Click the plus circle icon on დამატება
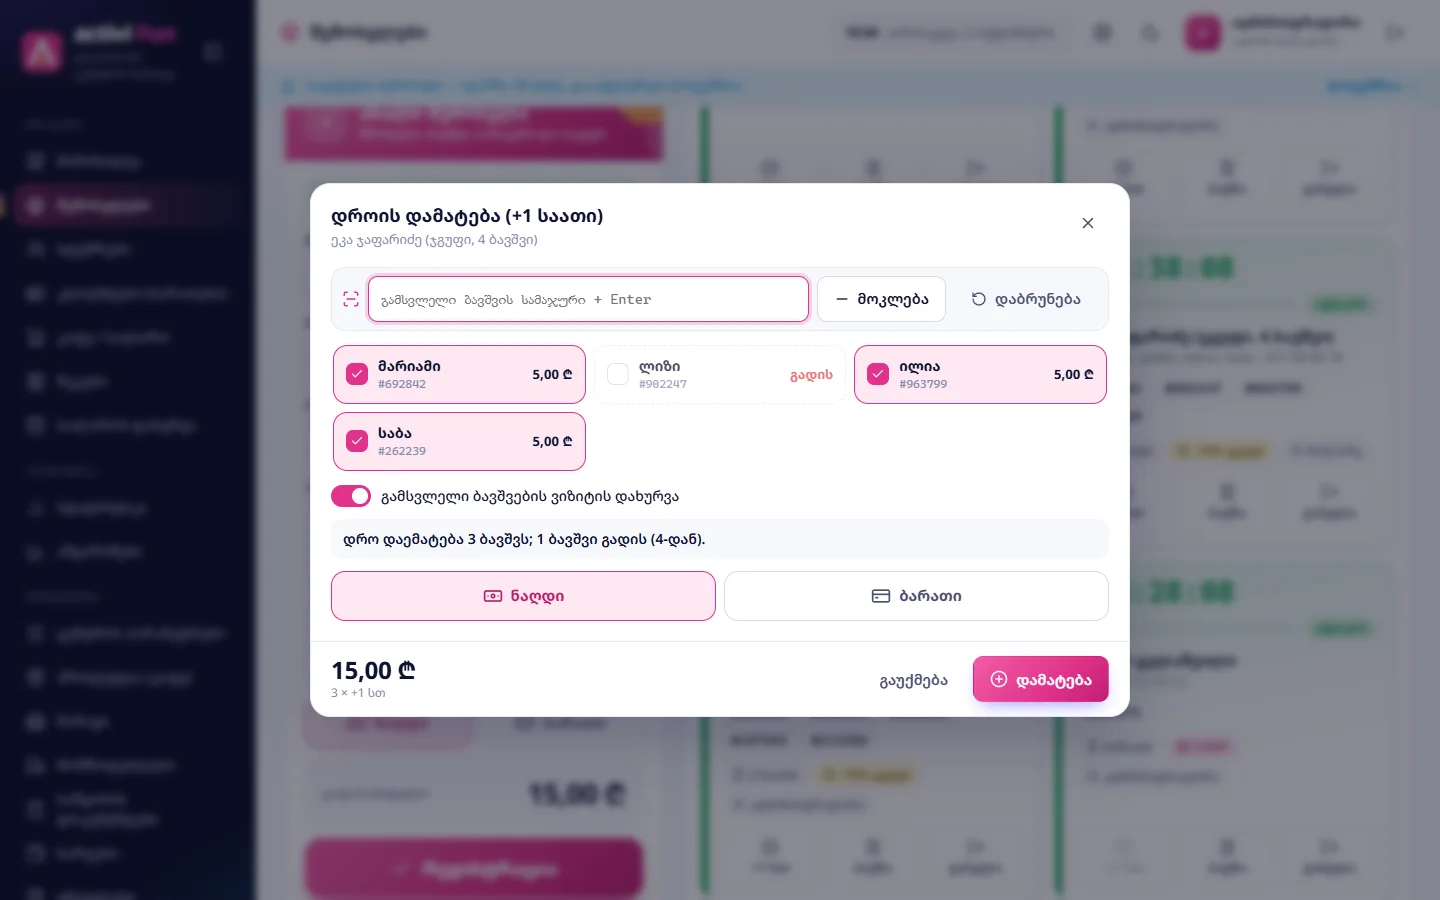 pyautogui.click(x=999, y=679)
